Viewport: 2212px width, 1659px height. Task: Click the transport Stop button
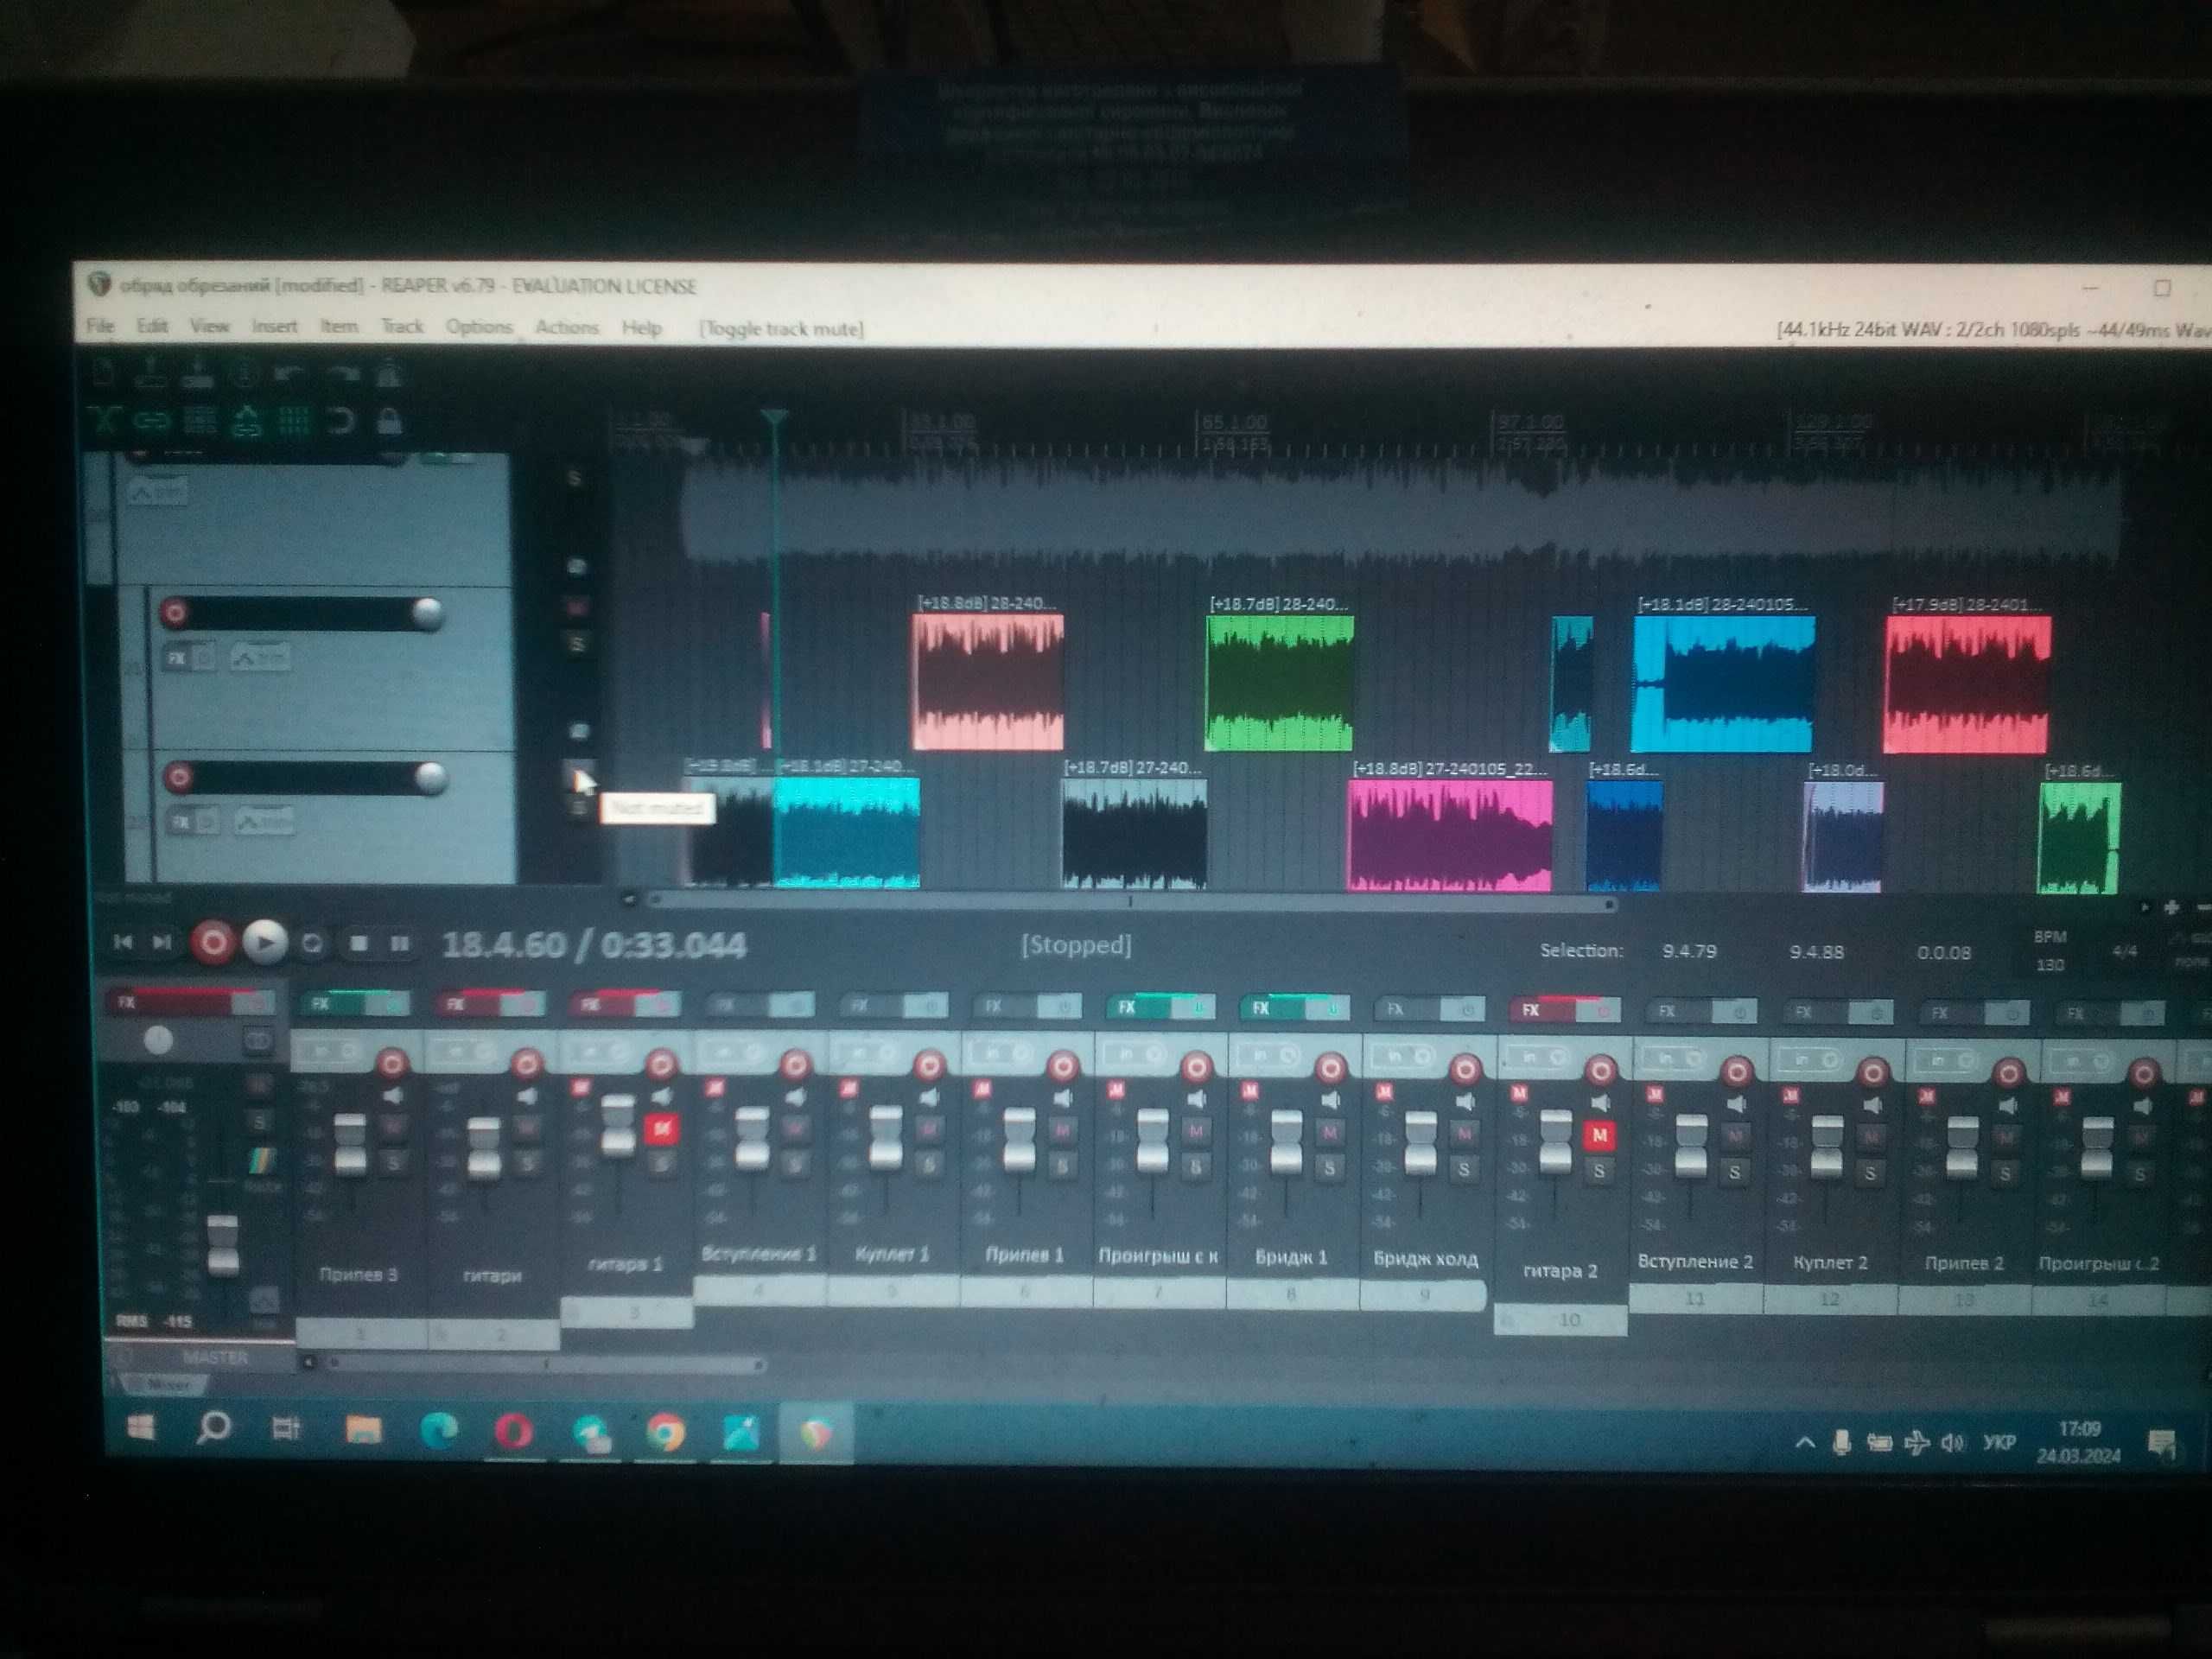pos(359,943)
